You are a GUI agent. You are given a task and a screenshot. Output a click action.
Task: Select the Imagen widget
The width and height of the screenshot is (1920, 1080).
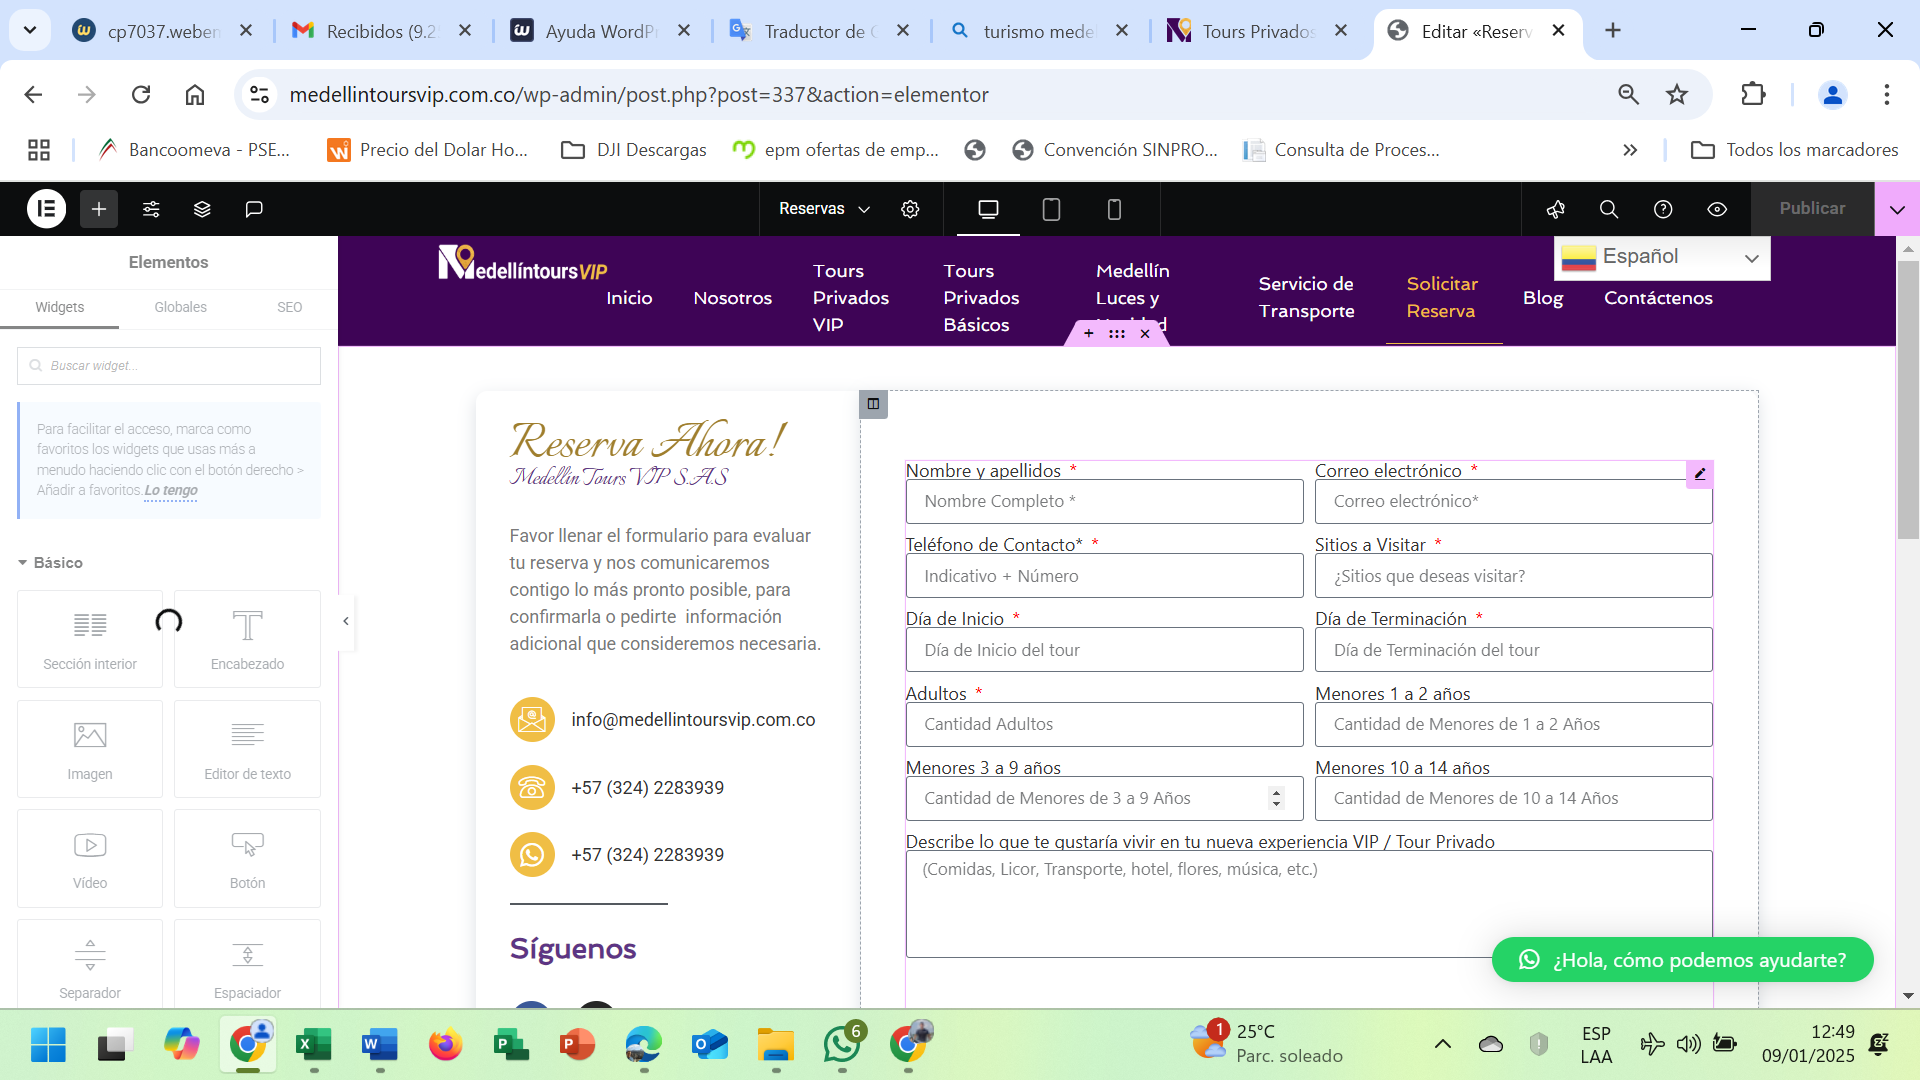tap(90, 749)
